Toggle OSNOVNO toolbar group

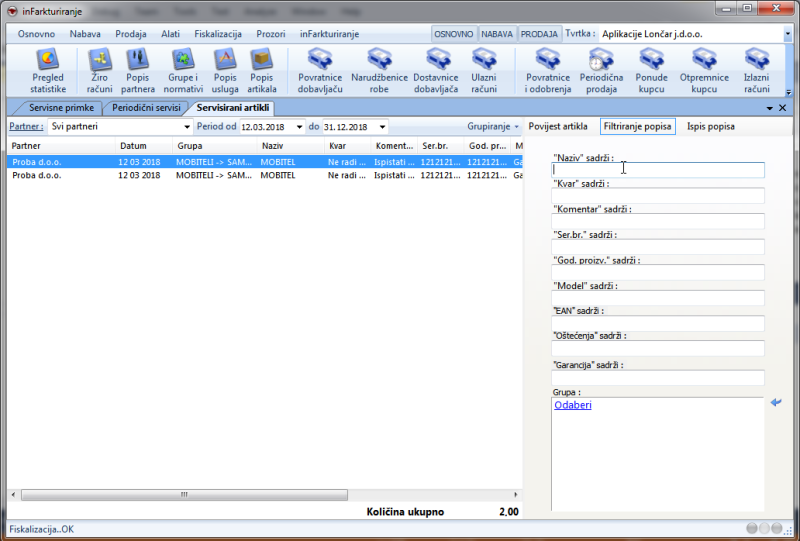(x=454, y=34)
